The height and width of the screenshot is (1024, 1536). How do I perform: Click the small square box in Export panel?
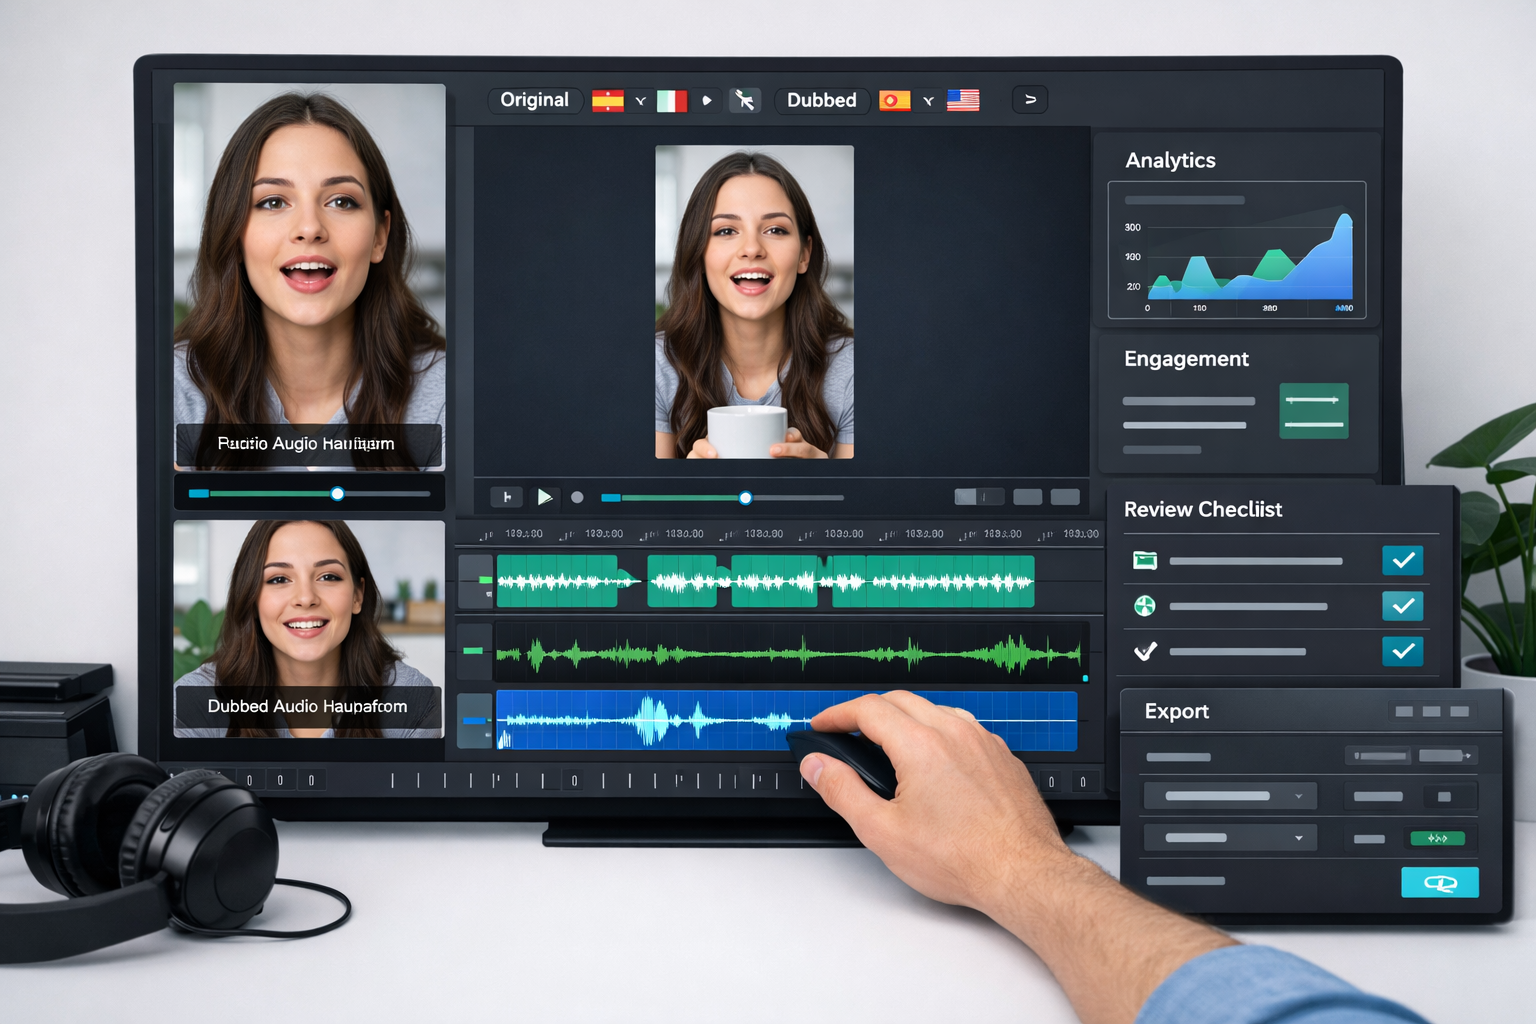click(x=1444, y=797)
